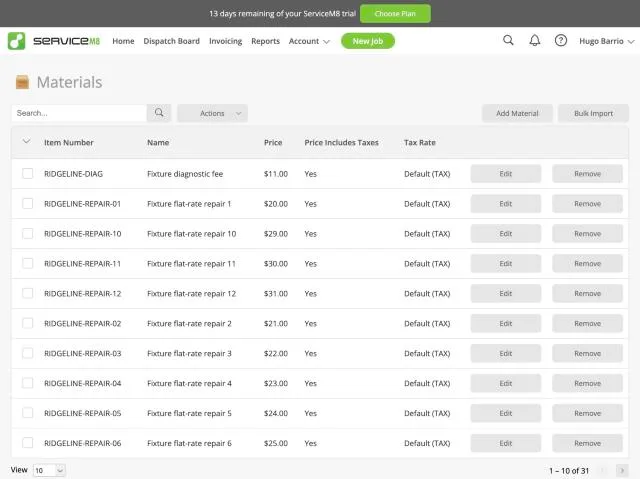Focus the materials Search field
Screen dimensions: 640x479
point(79,113)
